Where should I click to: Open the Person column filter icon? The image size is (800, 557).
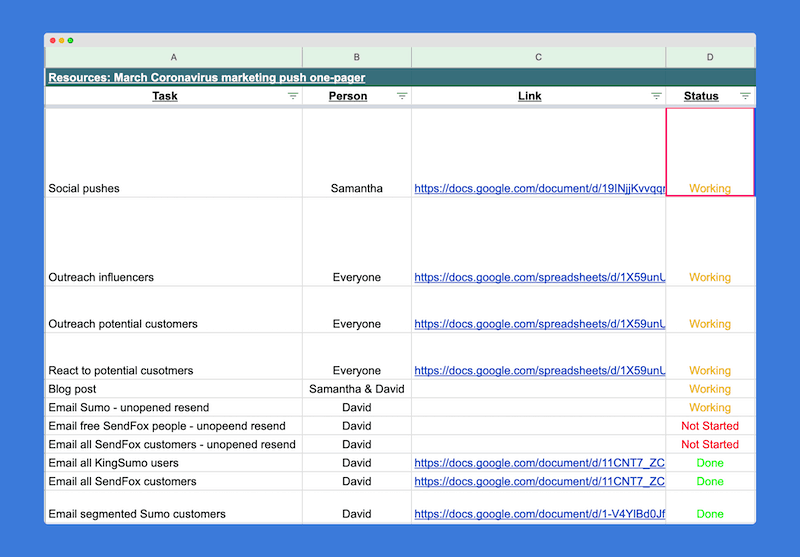(x=402, y=96)
